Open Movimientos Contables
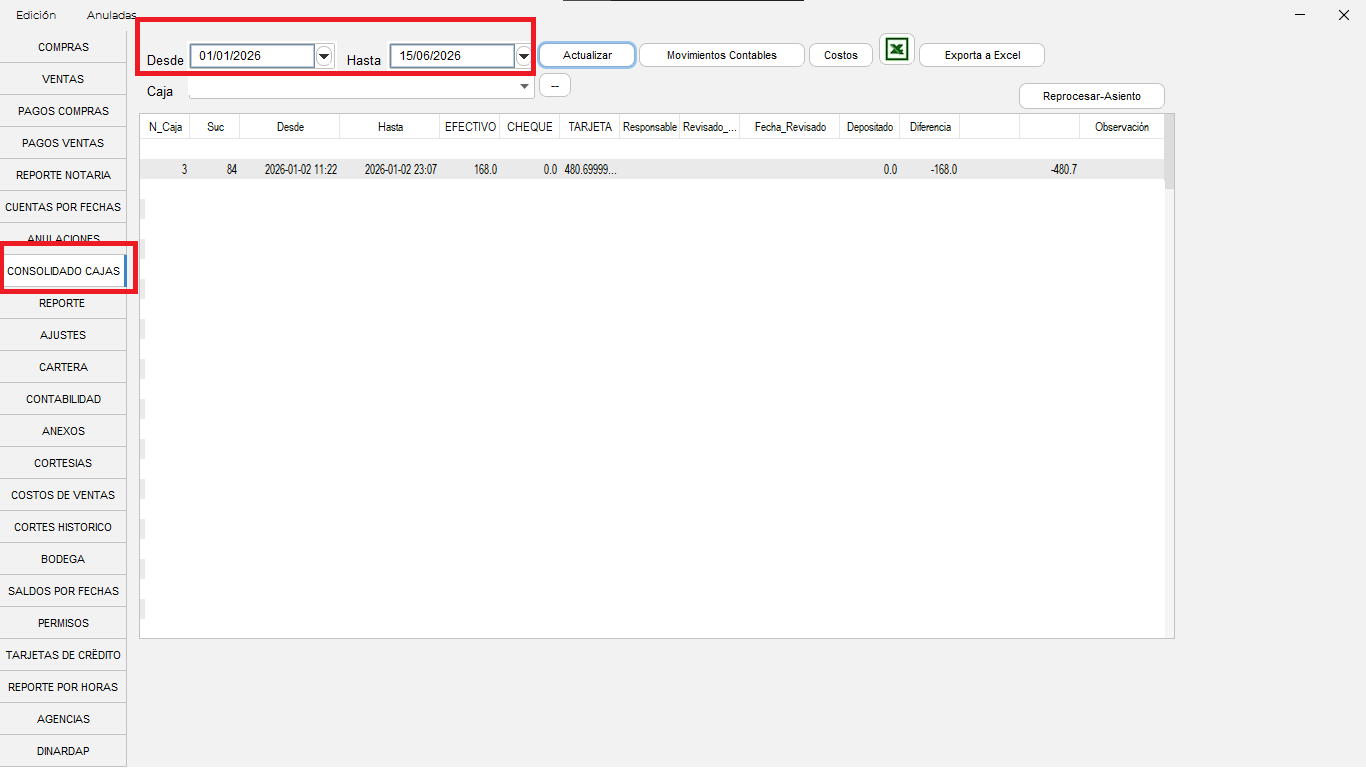This screenshot has width=1366, height=768. click(x=722, y=55)
